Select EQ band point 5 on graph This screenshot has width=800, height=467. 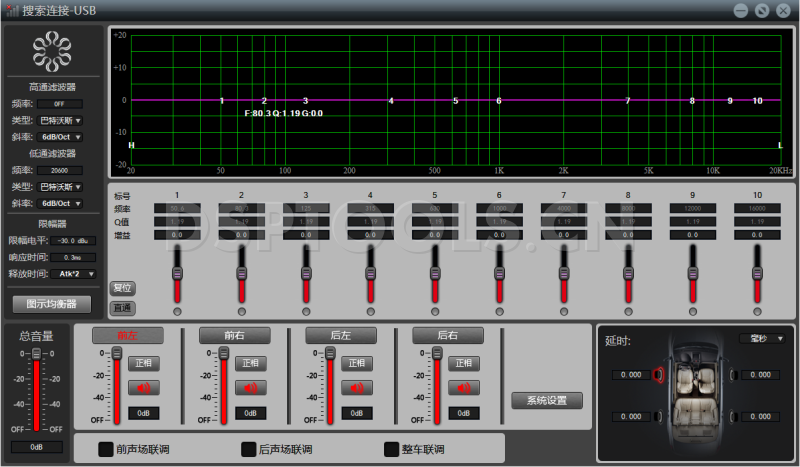point(455,101)
